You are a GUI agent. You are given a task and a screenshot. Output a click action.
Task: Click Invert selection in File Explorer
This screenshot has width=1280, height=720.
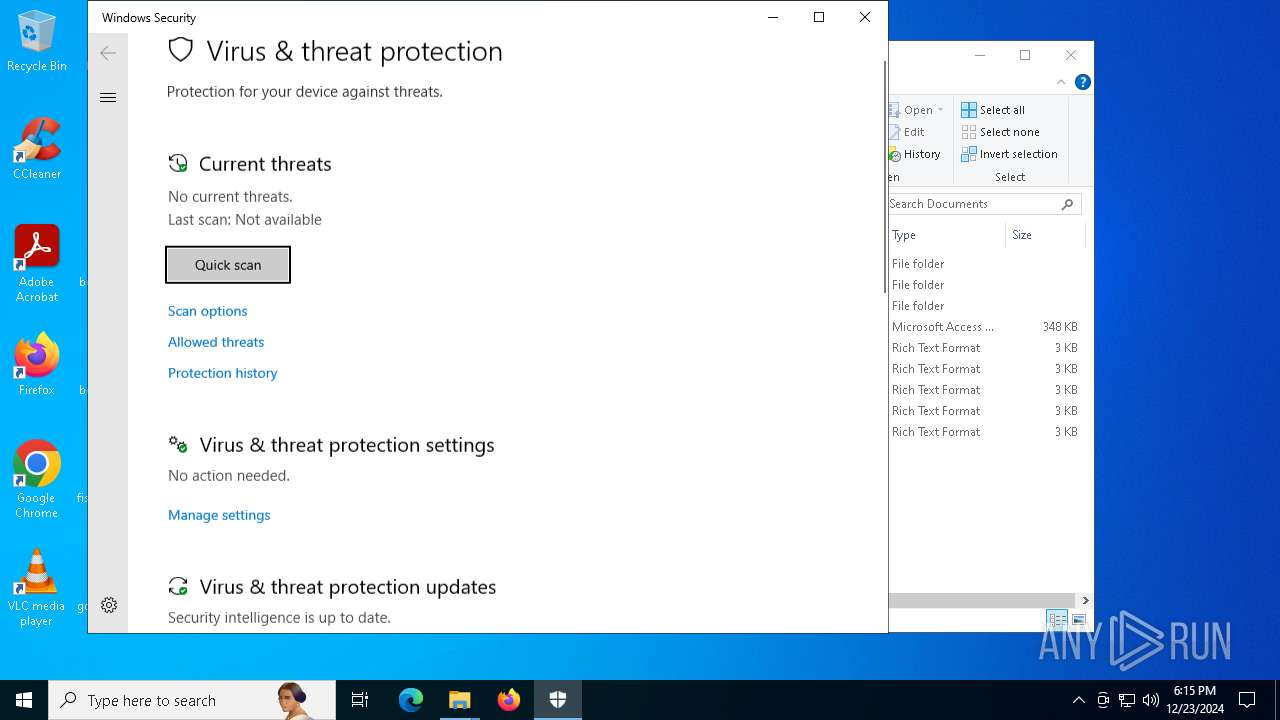[1009, 154]
